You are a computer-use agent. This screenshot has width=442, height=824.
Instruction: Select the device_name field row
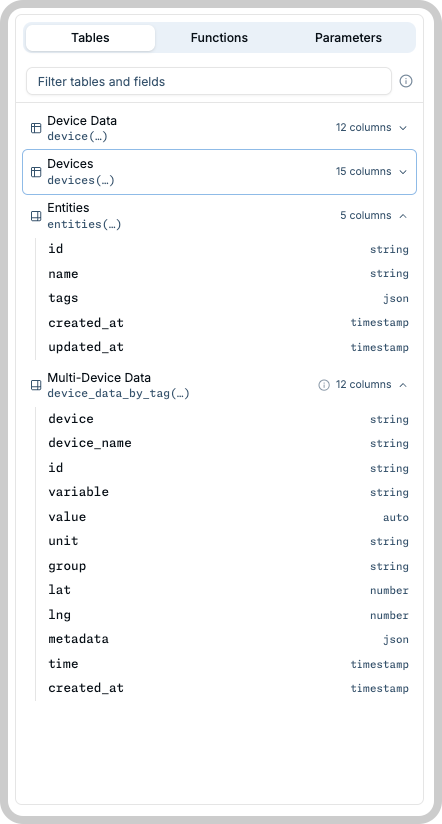(228, 443)
